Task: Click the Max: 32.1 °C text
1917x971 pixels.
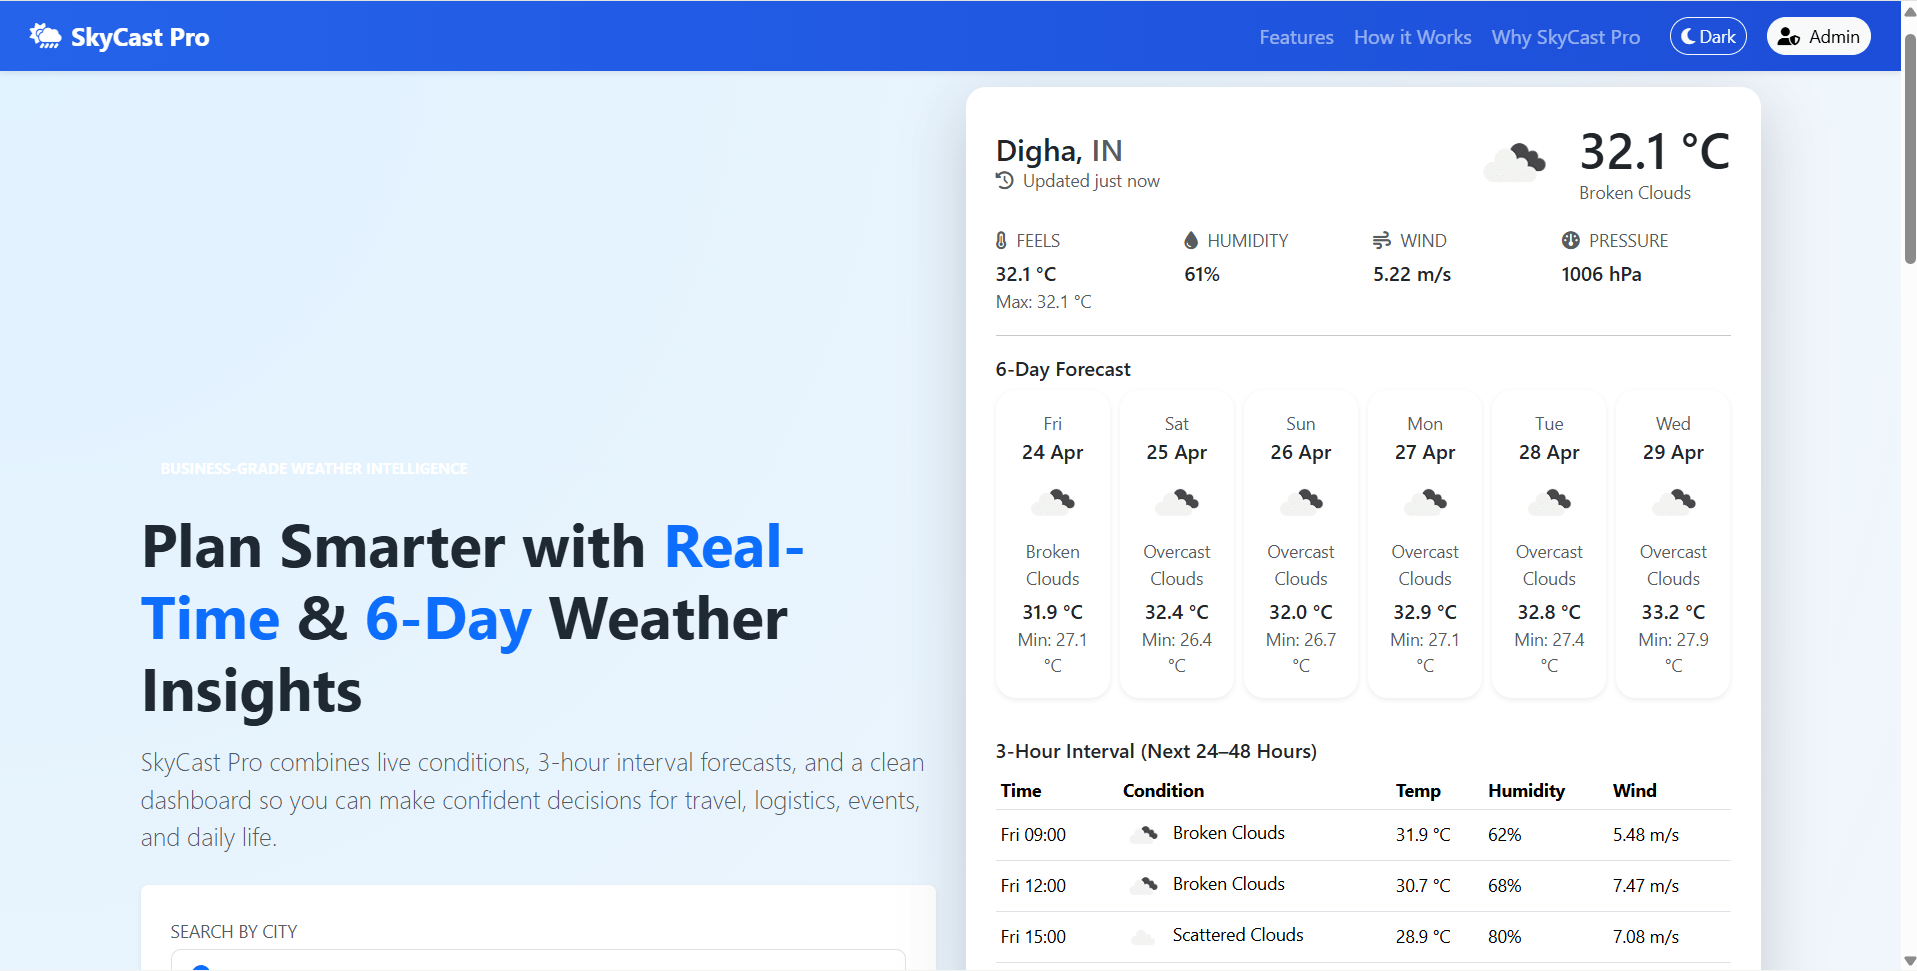Action: click(1044, 302)
